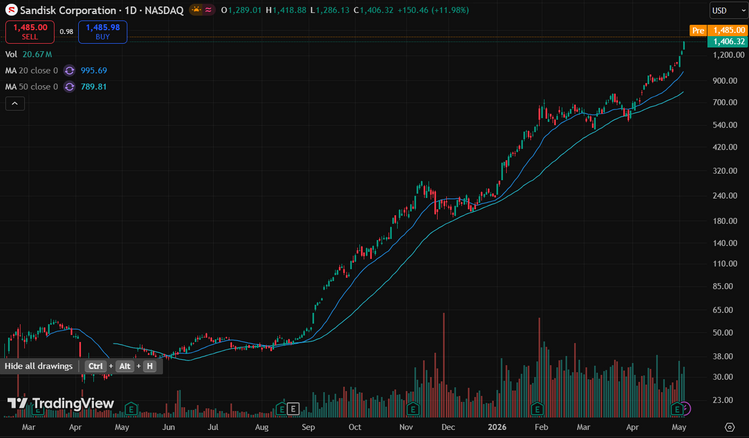The width and height of the screenshot is (749, 438).
Task: Open the earnings marker in November
Action: [413, 409]
